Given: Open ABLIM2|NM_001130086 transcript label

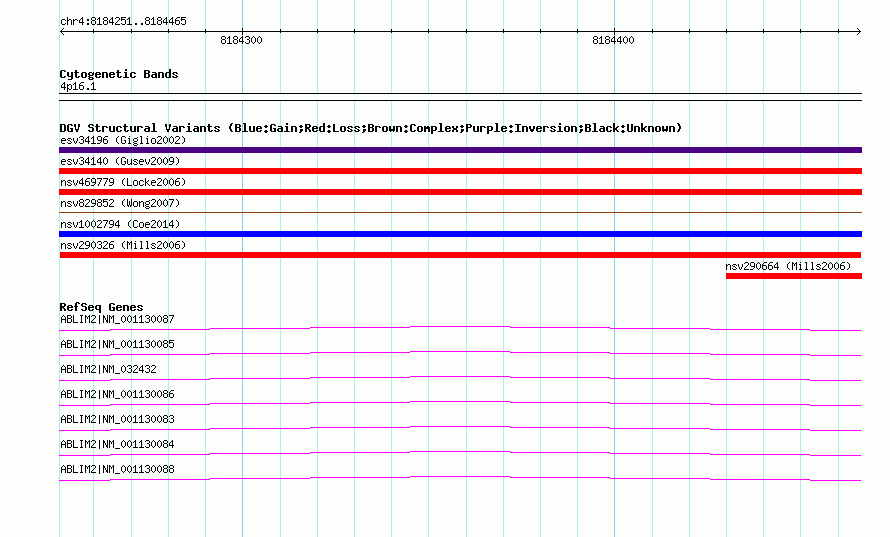Looking at the screenshot, I should click(x=117, y=394).
